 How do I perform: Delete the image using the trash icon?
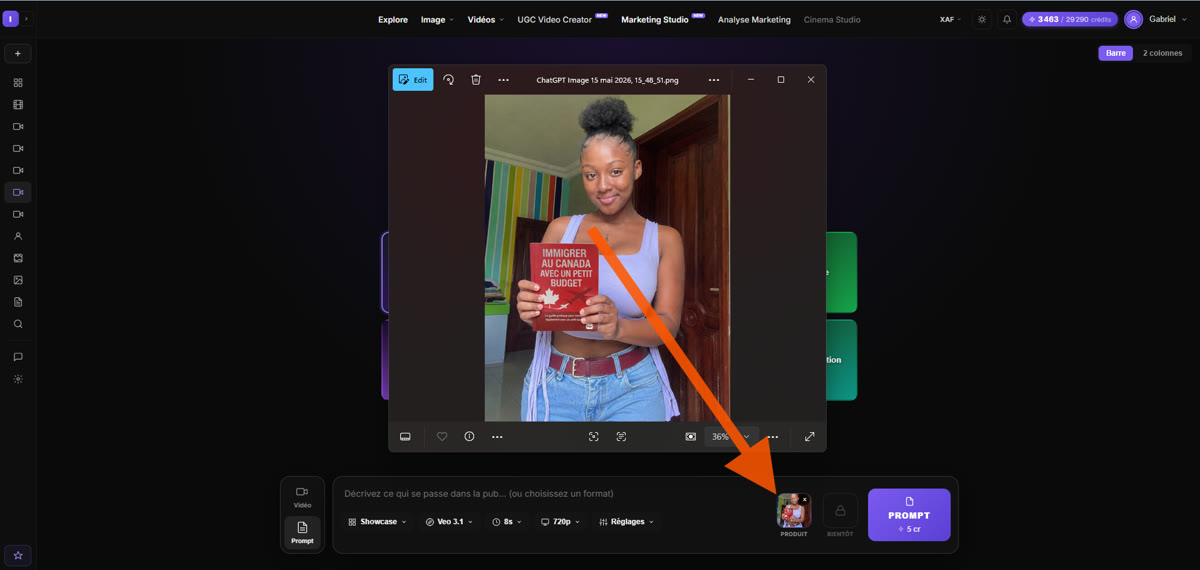(x=476, y=80)
